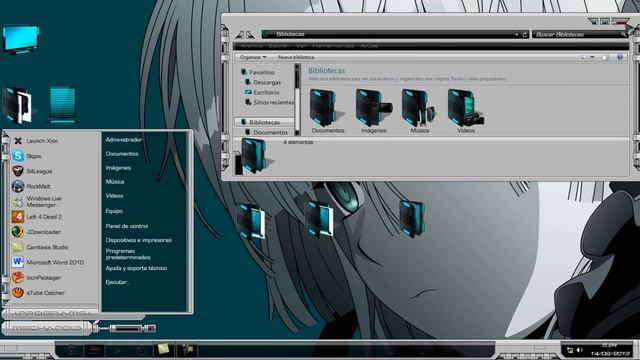Open Programas predeterminados

128,254
